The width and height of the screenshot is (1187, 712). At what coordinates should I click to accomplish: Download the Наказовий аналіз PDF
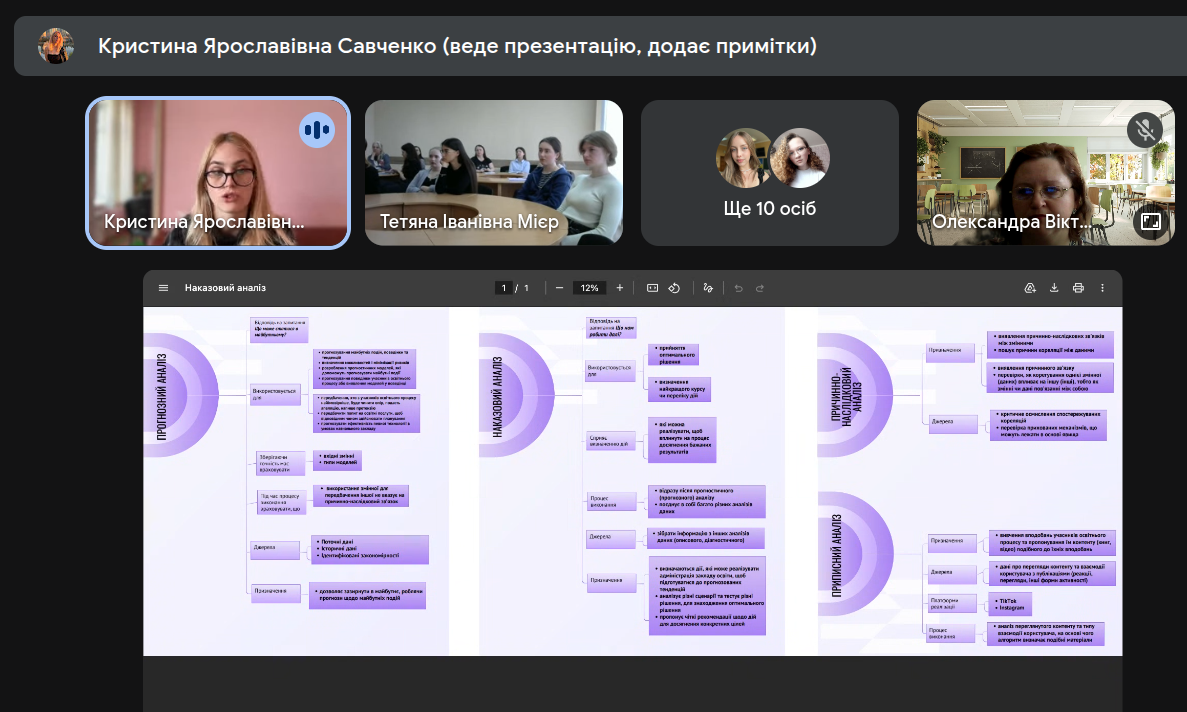coord(1054,288)
